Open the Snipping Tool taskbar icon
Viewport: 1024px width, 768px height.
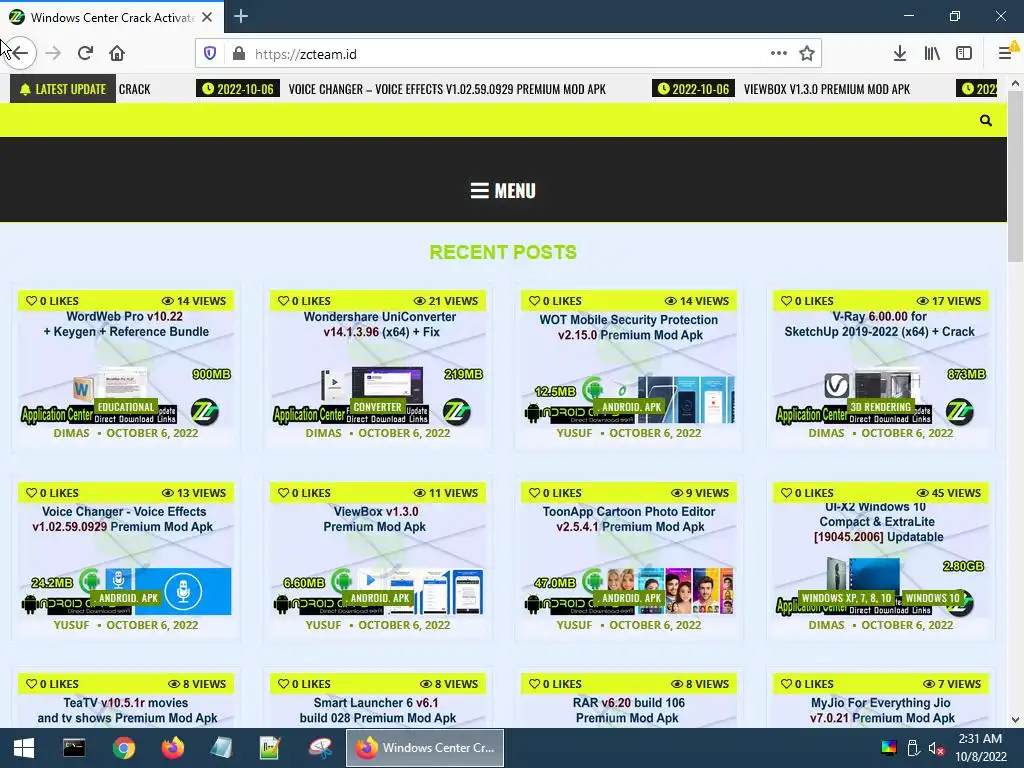320,748
